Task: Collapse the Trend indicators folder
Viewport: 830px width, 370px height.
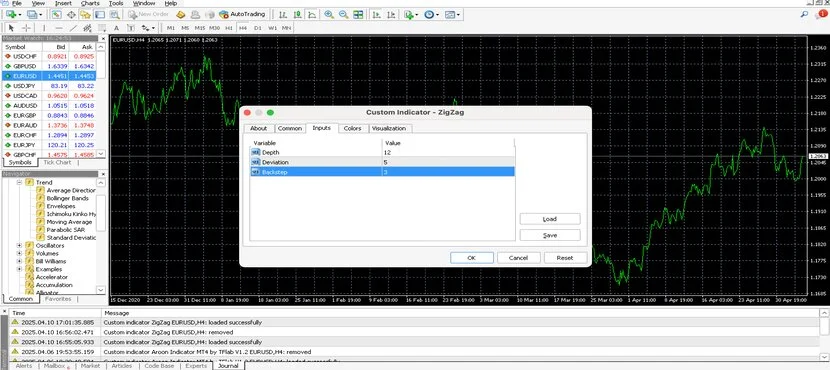Action: click(x=20, y=182)
